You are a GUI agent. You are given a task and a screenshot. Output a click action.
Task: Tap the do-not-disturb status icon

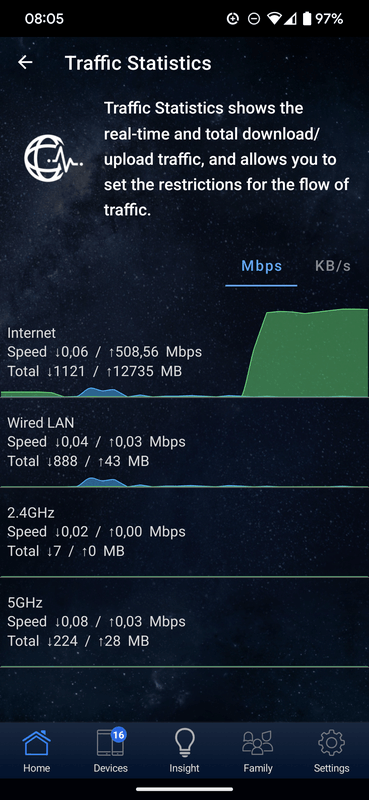(x=253, y=19)
